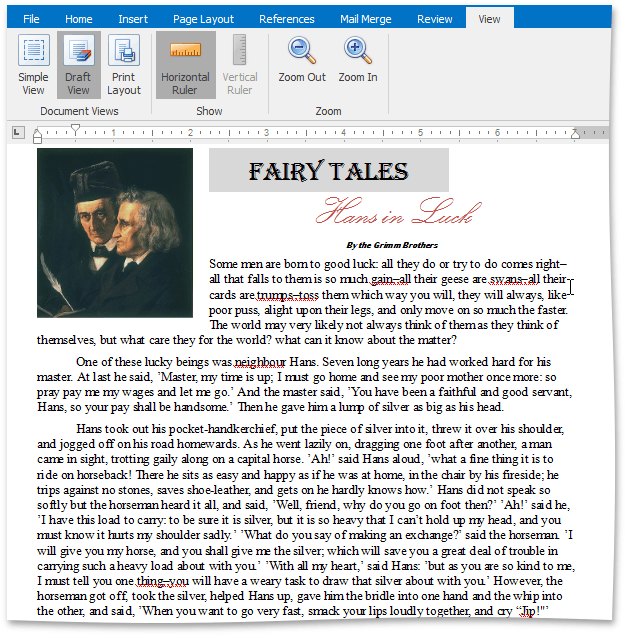This screenshot has height=638, width=629.
Task: Click the Grimm Brothers portrait image
Action: coord(115,233)
